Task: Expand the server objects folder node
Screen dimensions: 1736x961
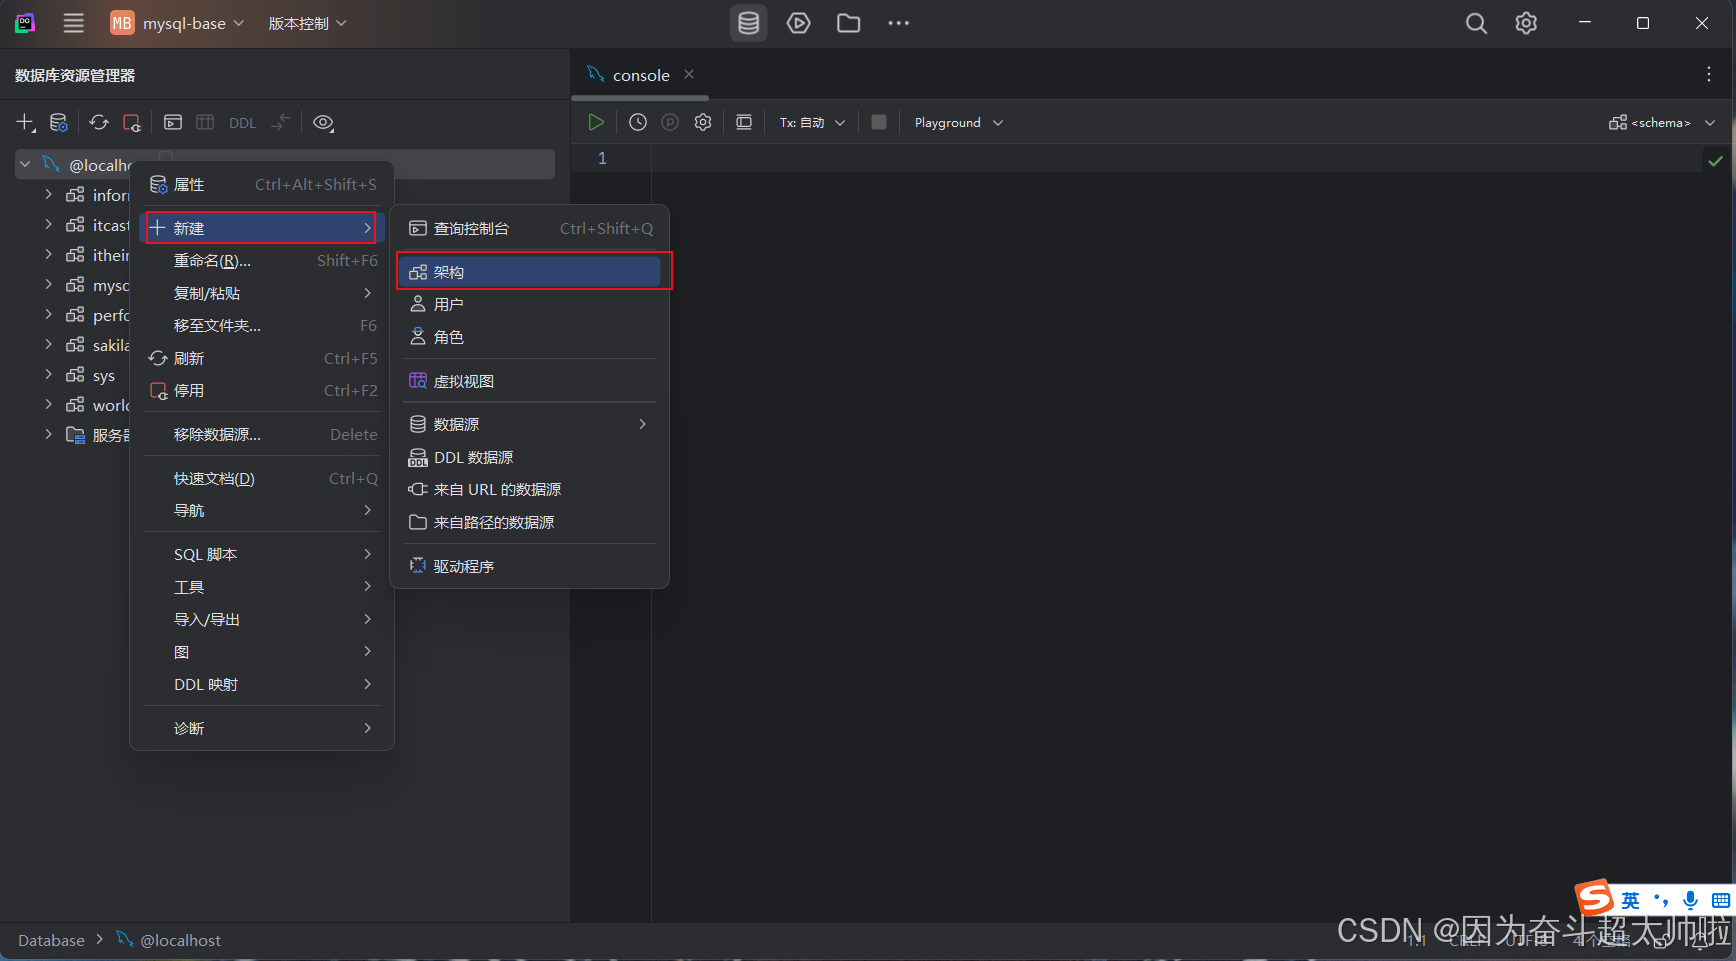Action: (48, 435)
